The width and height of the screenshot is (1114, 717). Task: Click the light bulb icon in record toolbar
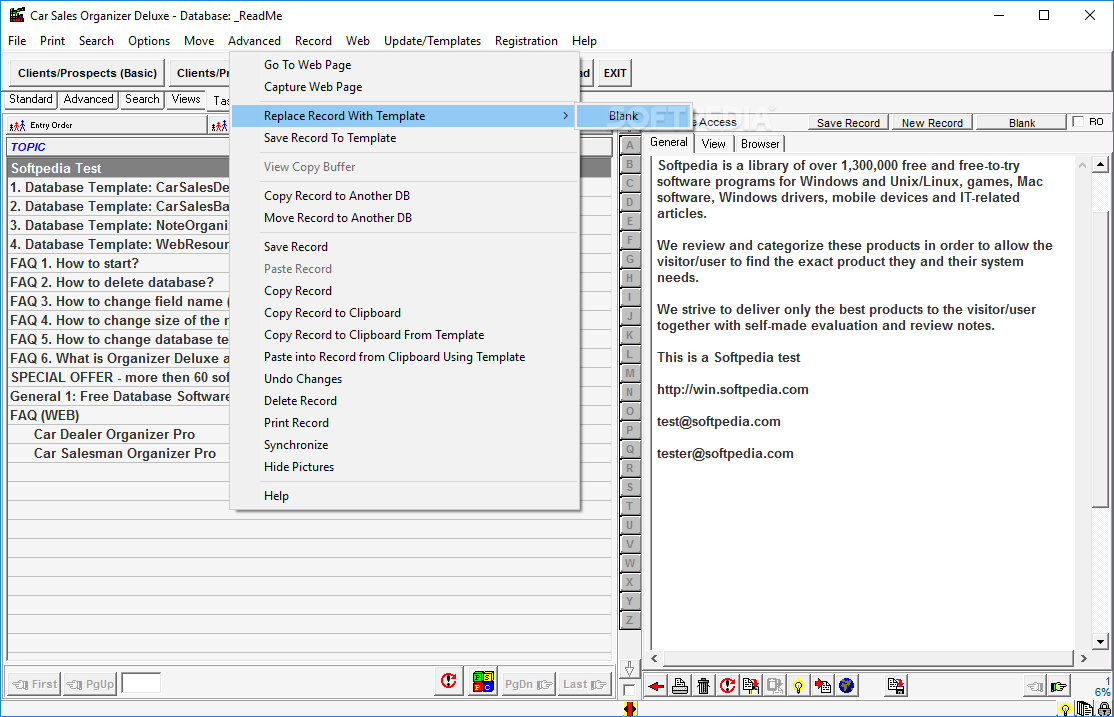[x=799, y=686]
